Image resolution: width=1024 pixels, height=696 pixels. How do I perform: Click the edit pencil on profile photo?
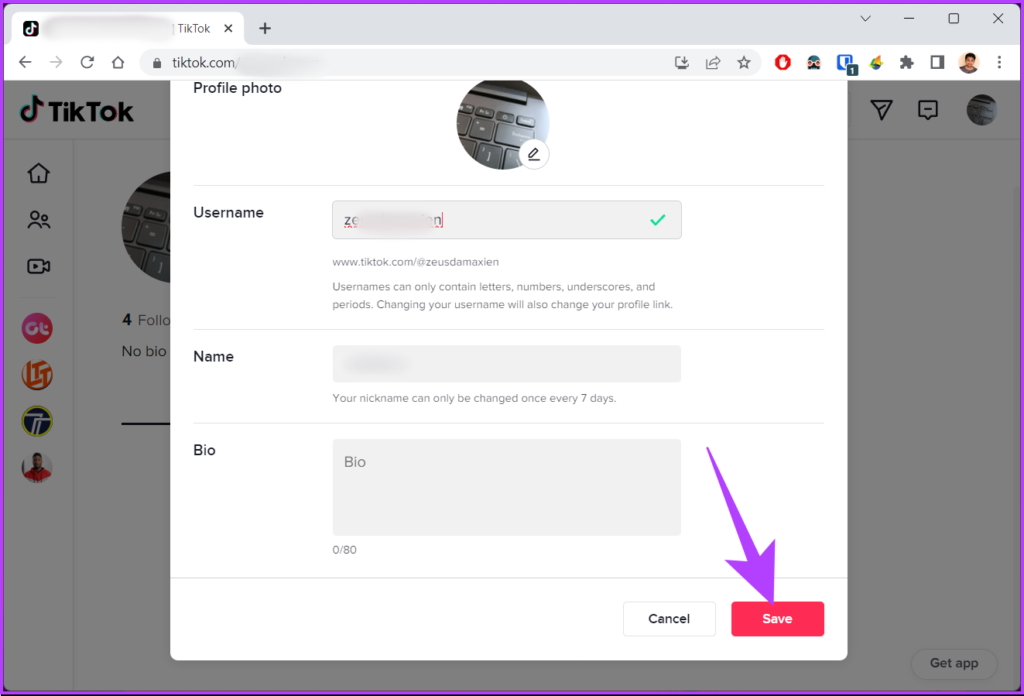coord(534,154)
